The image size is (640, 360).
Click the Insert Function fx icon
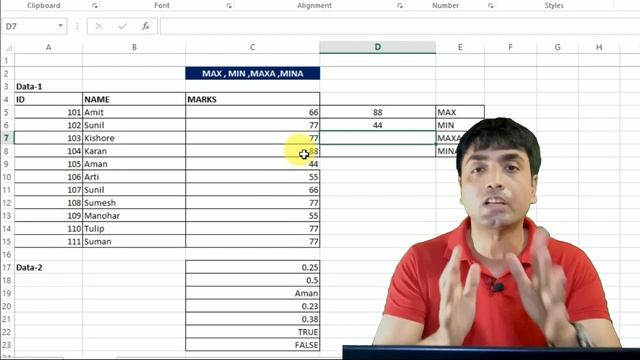(145, 27)
